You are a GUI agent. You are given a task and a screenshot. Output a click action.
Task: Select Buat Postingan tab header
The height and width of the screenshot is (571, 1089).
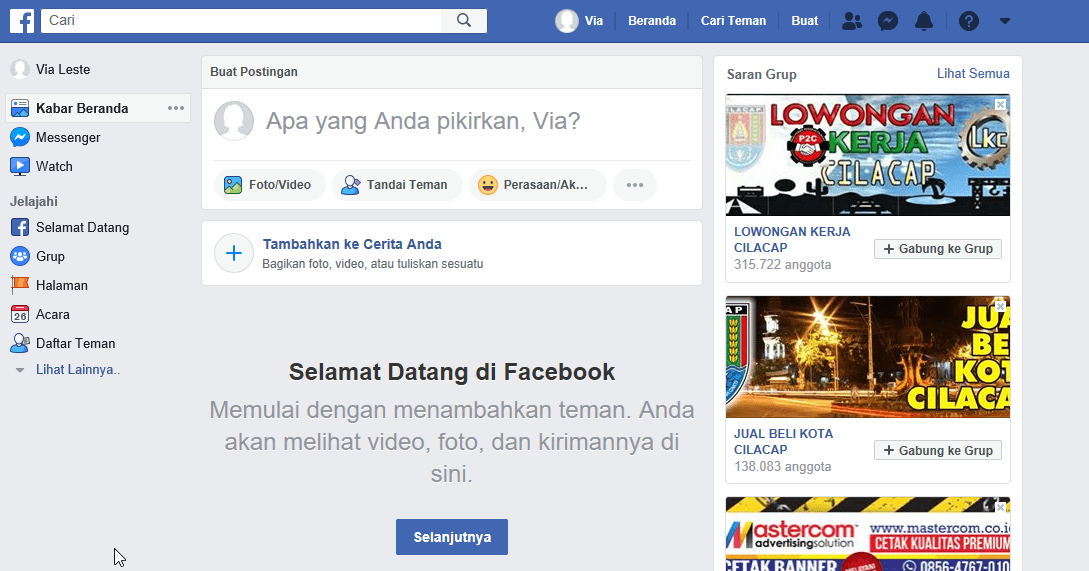point(253,72)
